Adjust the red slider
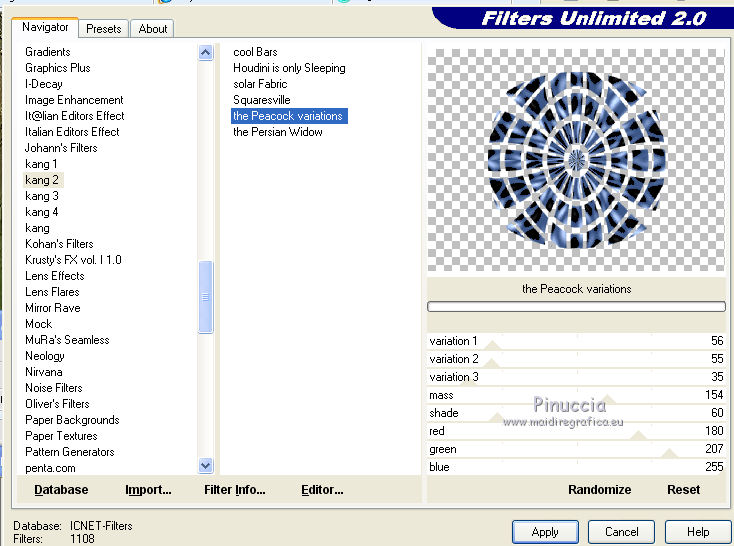 [576, 431]
